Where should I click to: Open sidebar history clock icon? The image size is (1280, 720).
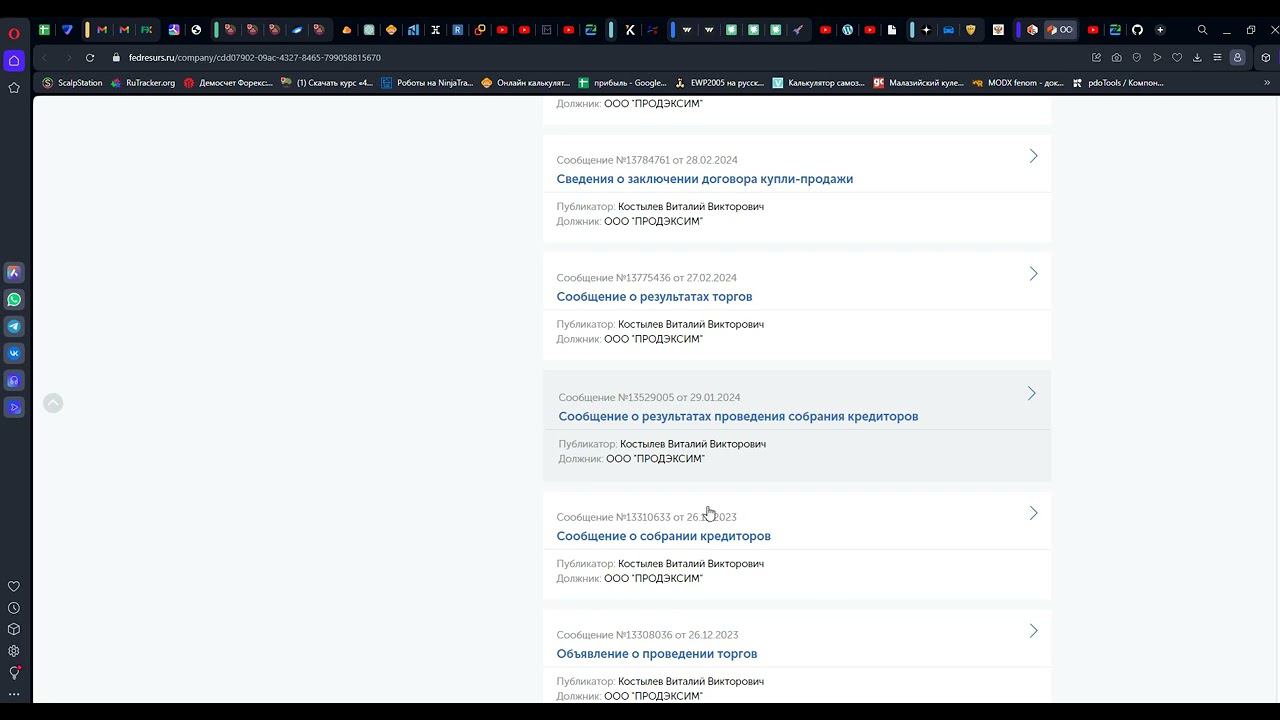pos(14,608)
